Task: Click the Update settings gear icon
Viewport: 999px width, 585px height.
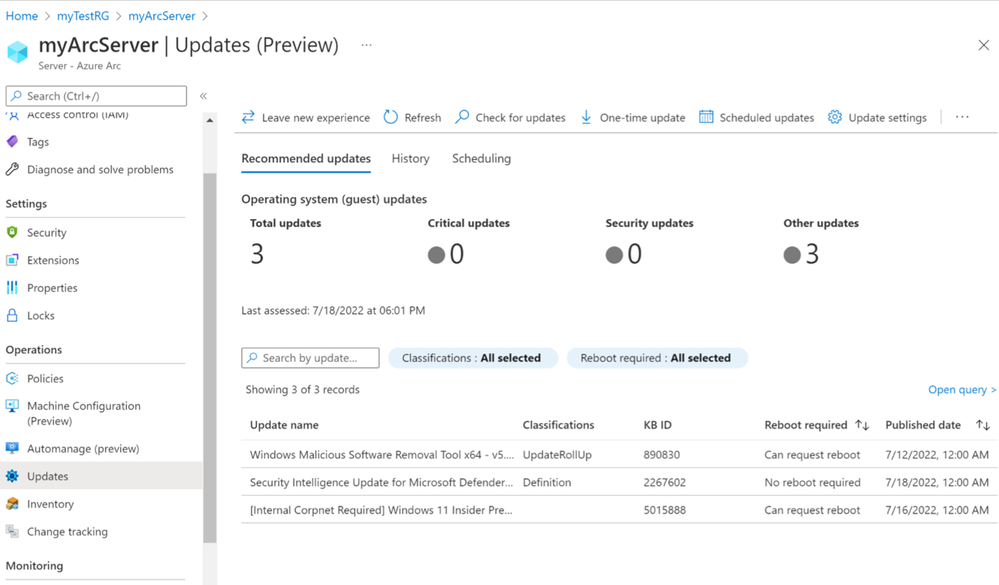Action: tap(835, 117)
